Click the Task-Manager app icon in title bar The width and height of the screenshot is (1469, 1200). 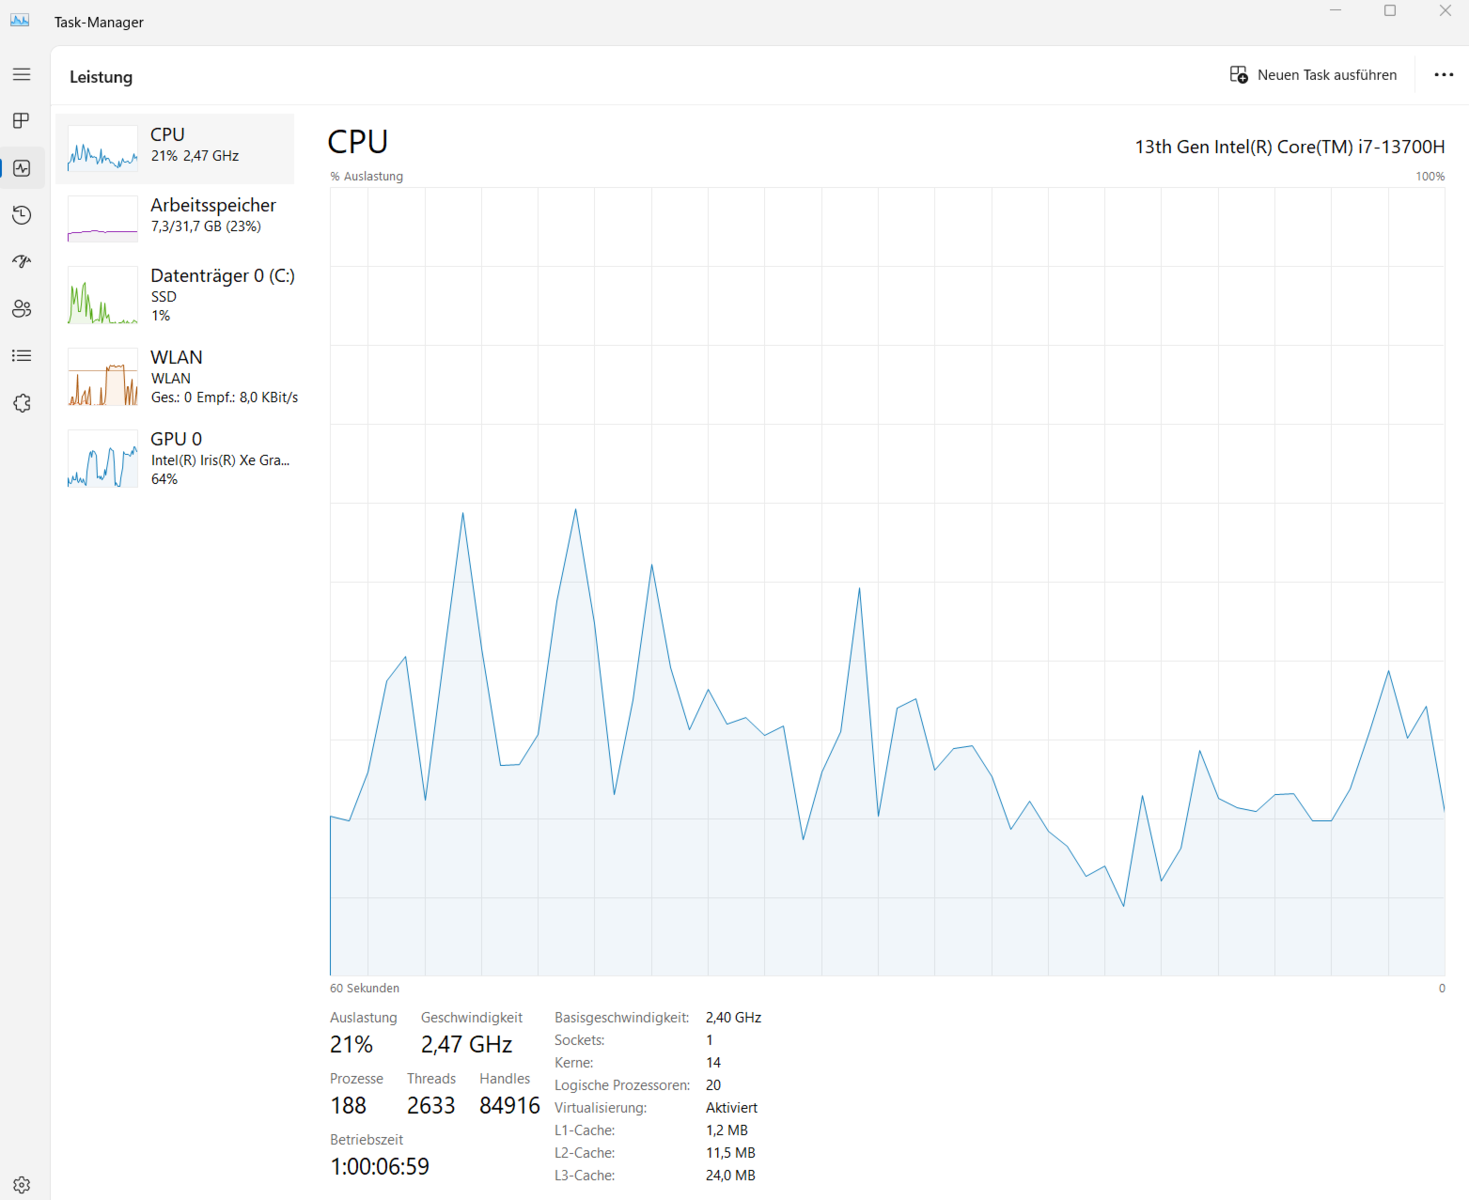click(20, 20)
